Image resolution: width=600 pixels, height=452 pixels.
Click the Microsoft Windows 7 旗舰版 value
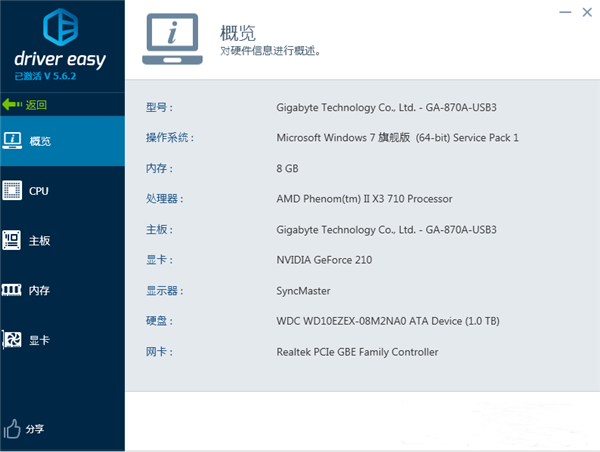click(398, 137)
